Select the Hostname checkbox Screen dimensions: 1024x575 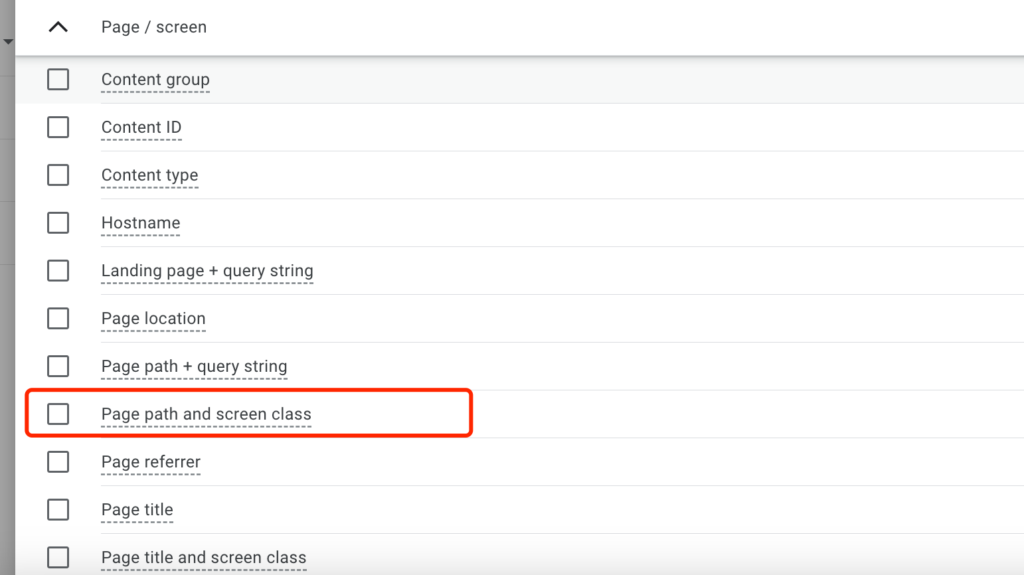tap(58, 223)
